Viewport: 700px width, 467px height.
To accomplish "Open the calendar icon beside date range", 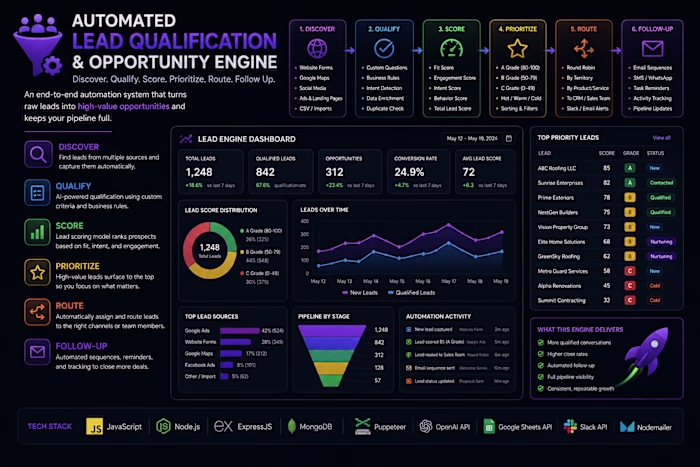I will point(508,138).
